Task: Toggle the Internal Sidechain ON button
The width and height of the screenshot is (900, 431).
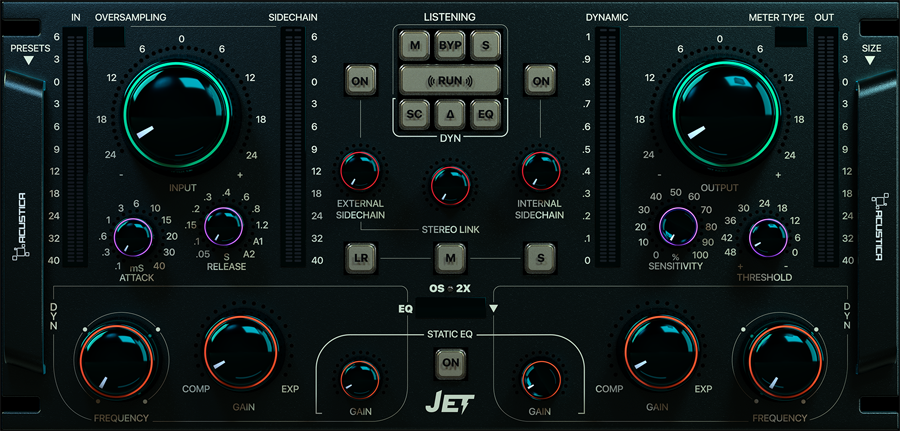Action: coord(541,81)
